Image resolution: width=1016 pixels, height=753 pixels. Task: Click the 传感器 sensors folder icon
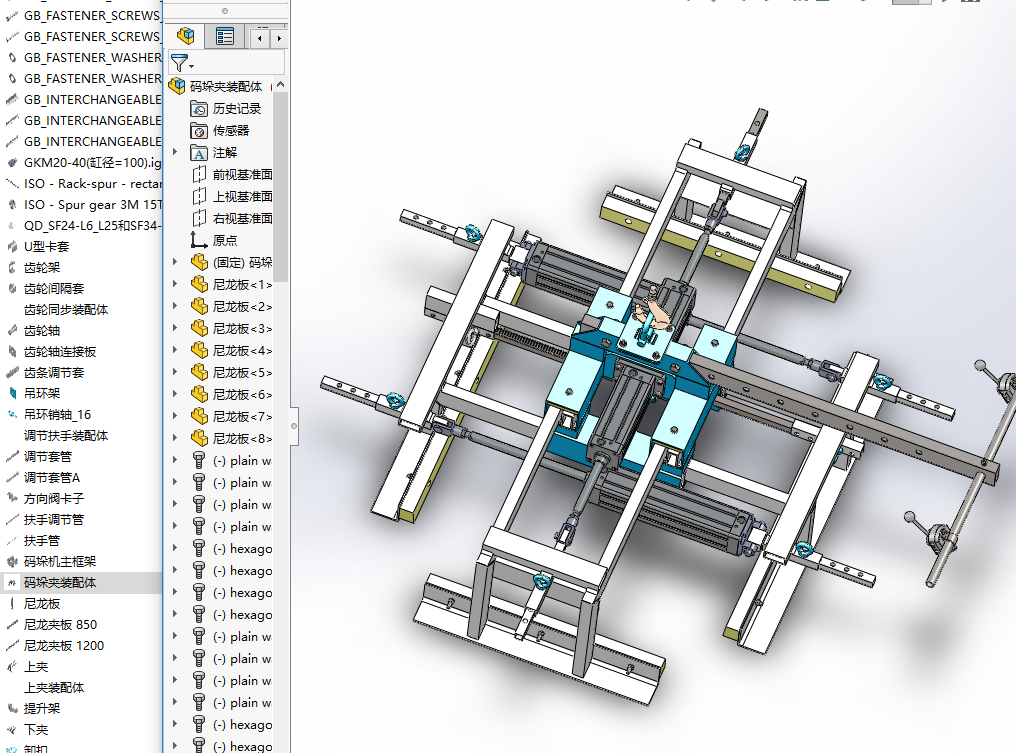[x=199, y=131]
